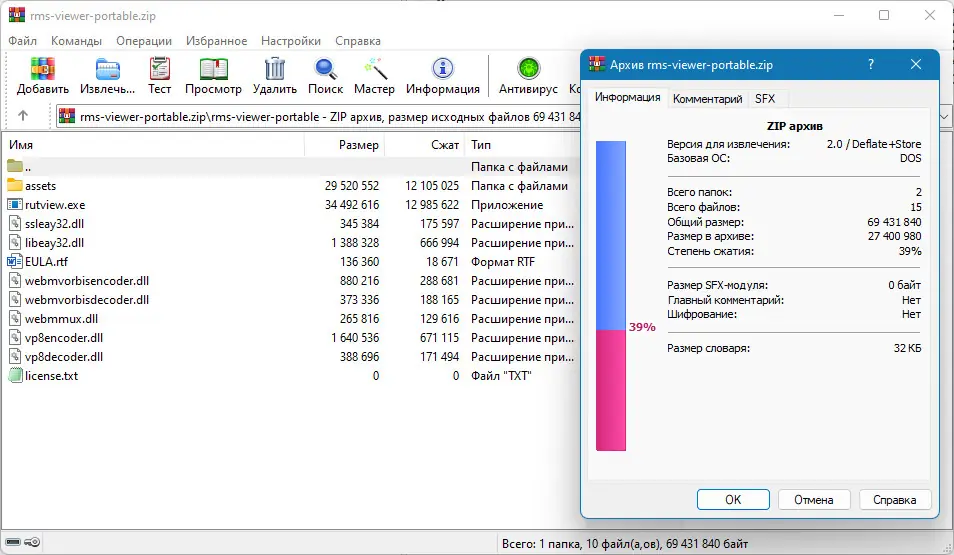Viewport: 954px width, 555px height.
Task: Select the libeay32.dll file row
Action: tap(291, 243)
